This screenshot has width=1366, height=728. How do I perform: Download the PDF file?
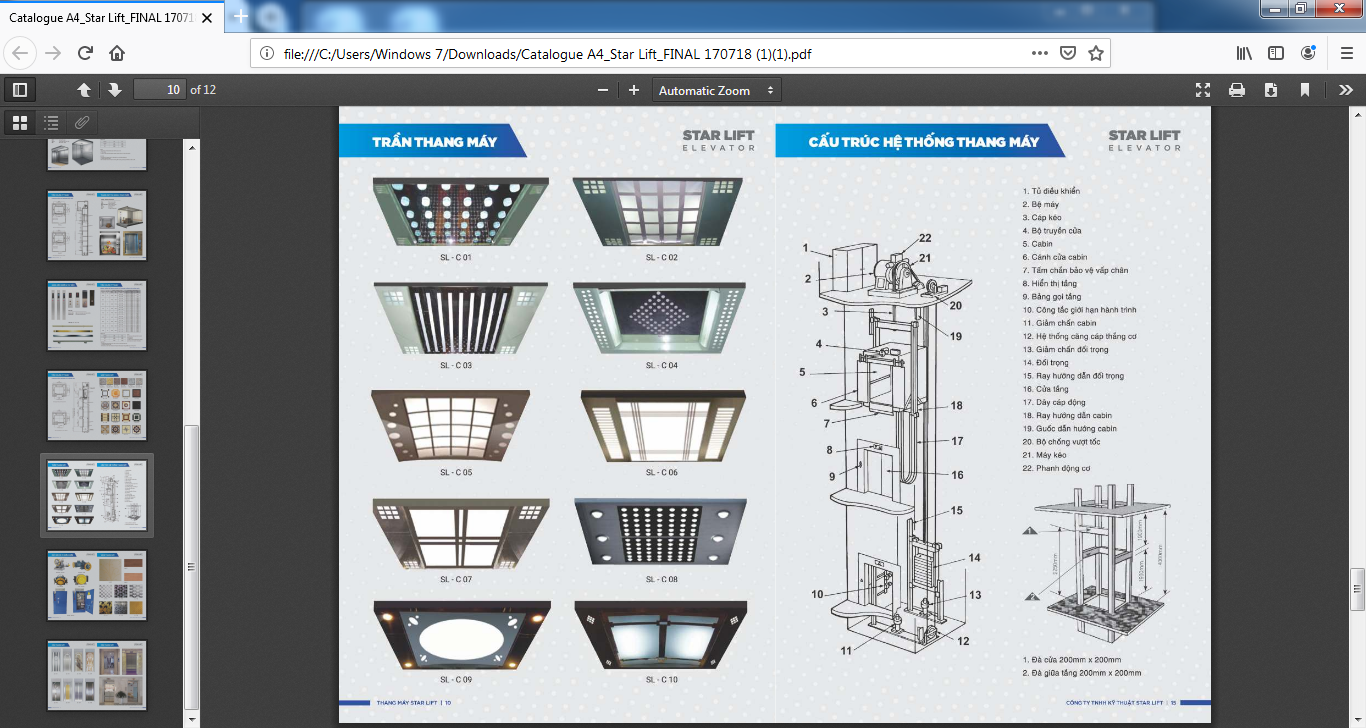click(1271, 90)
